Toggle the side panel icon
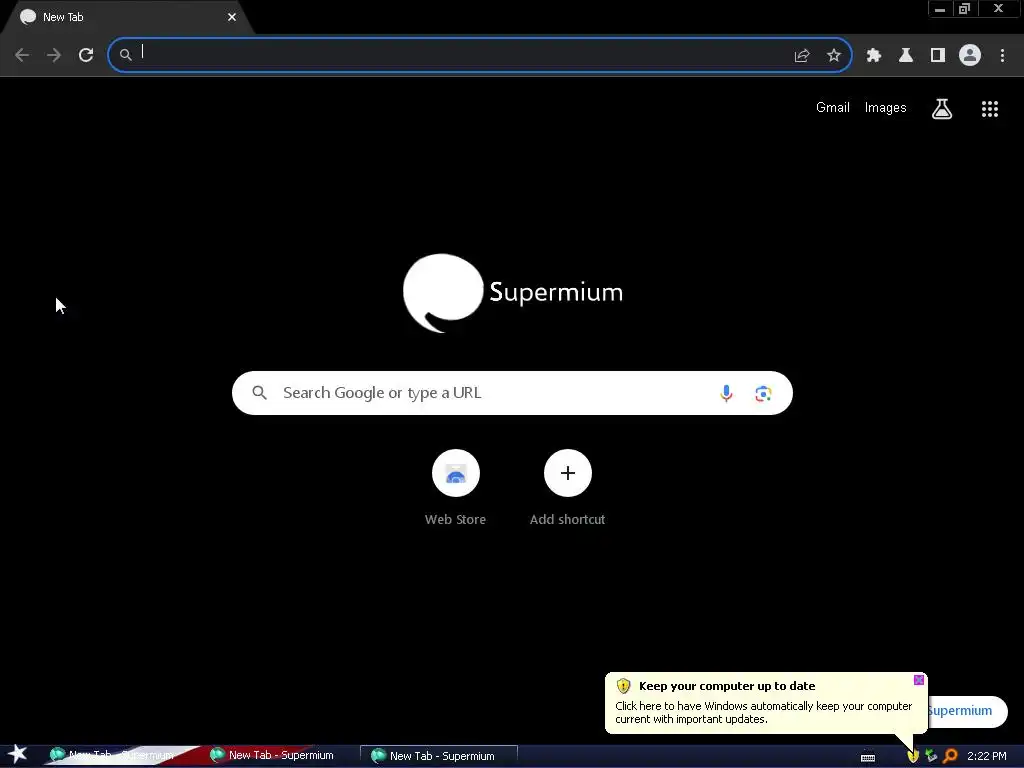Viewport: 1024px width, 768px height. [938, 56]
